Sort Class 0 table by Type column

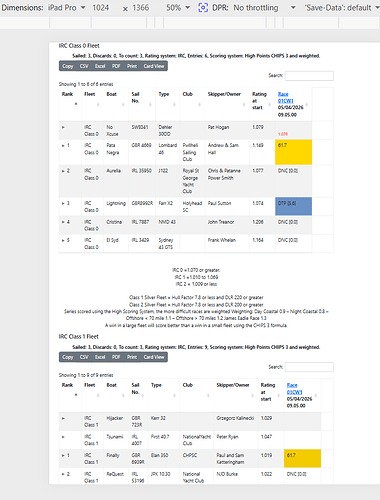coord(167,104)
